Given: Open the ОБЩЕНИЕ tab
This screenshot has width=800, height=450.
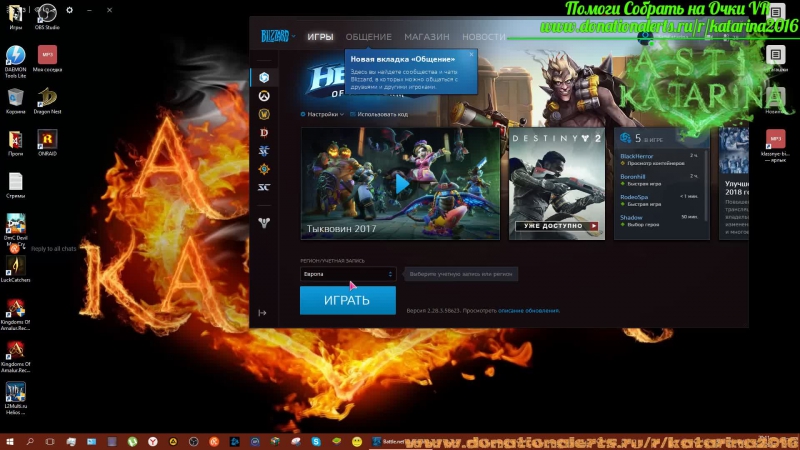Looking at the screenshot, I should coord(368,37).
